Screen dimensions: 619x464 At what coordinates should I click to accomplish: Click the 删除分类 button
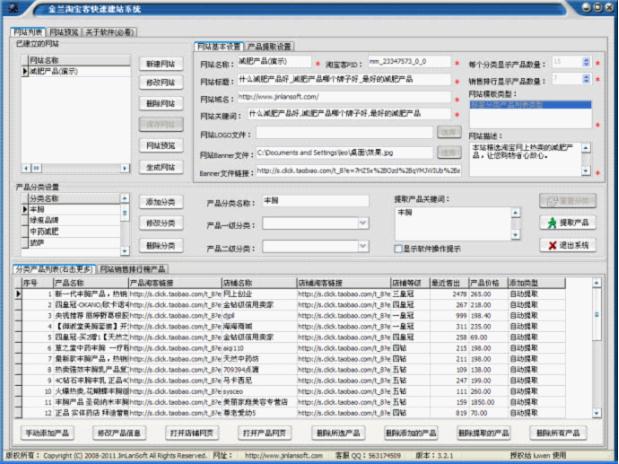click(161, 246)
